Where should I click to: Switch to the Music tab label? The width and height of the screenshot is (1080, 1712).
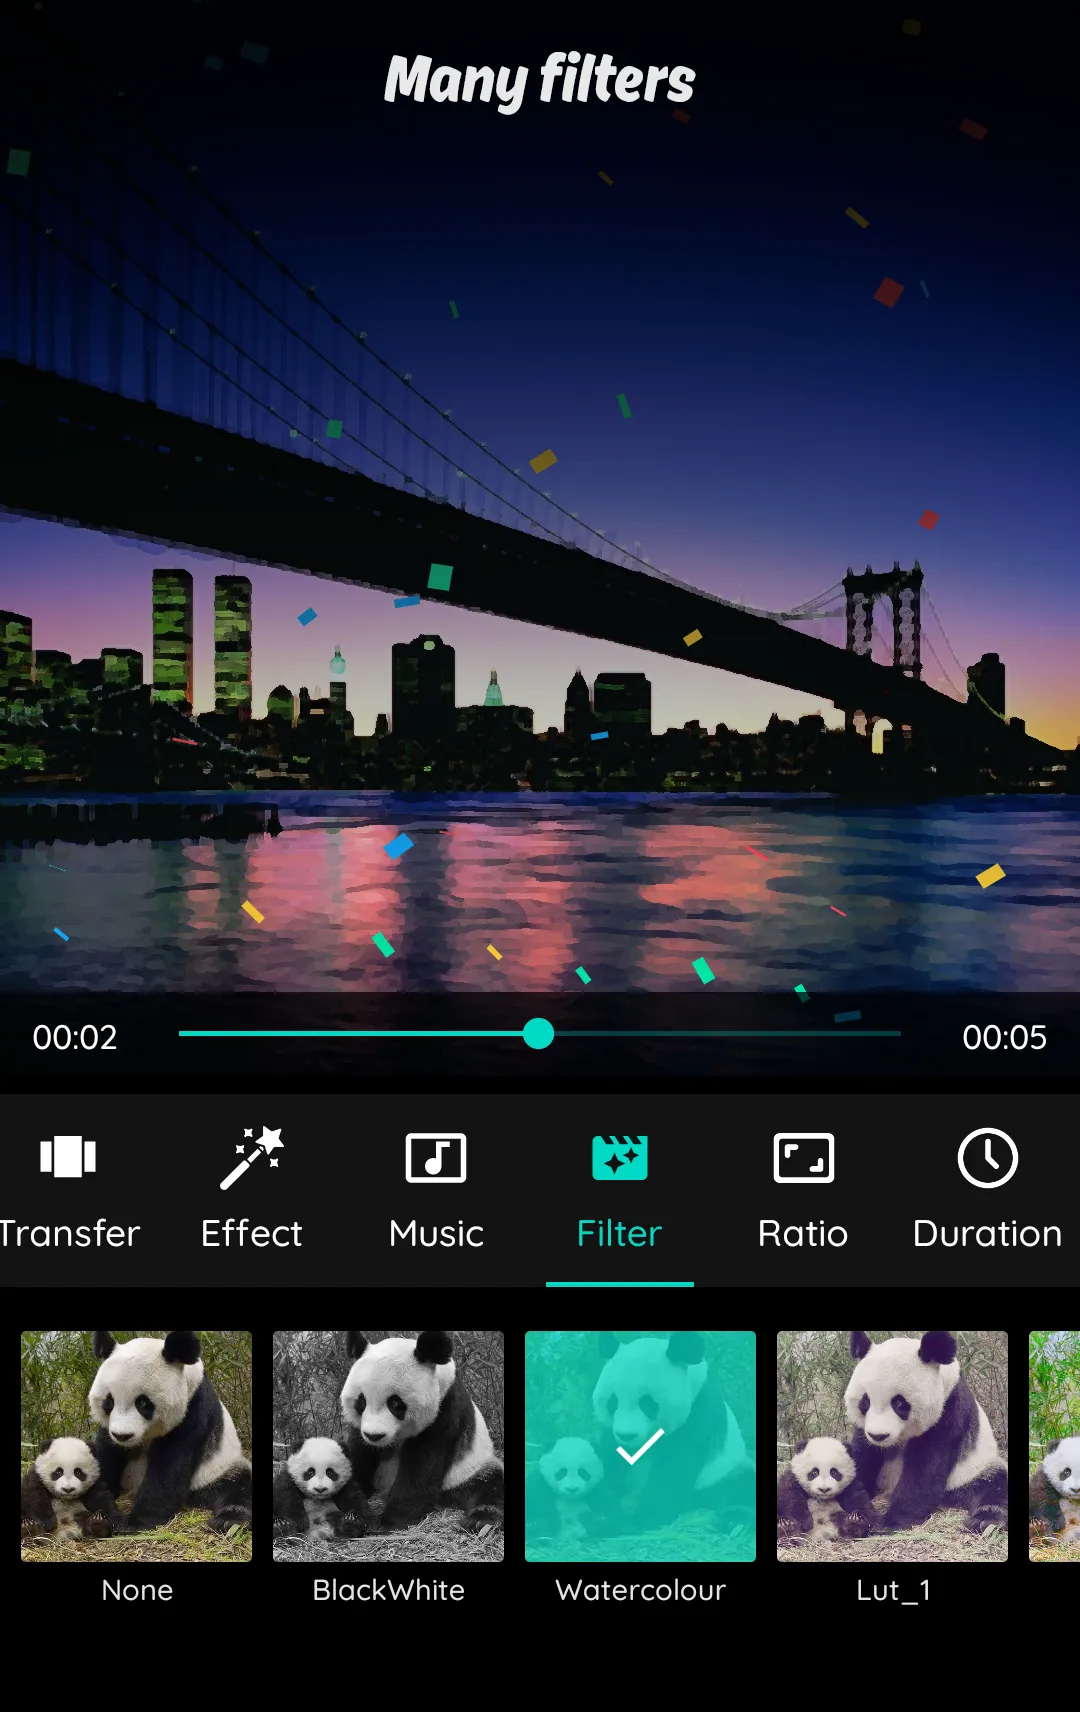coord(436,1234)
